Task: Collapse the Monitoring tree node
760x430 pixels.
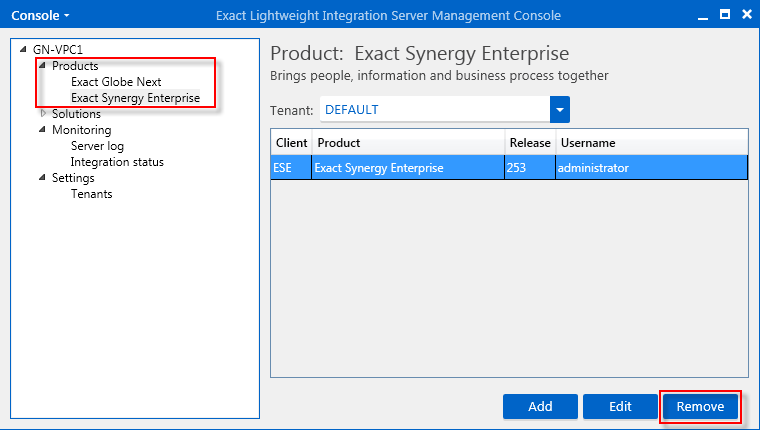Action: [x=42, y=129]
